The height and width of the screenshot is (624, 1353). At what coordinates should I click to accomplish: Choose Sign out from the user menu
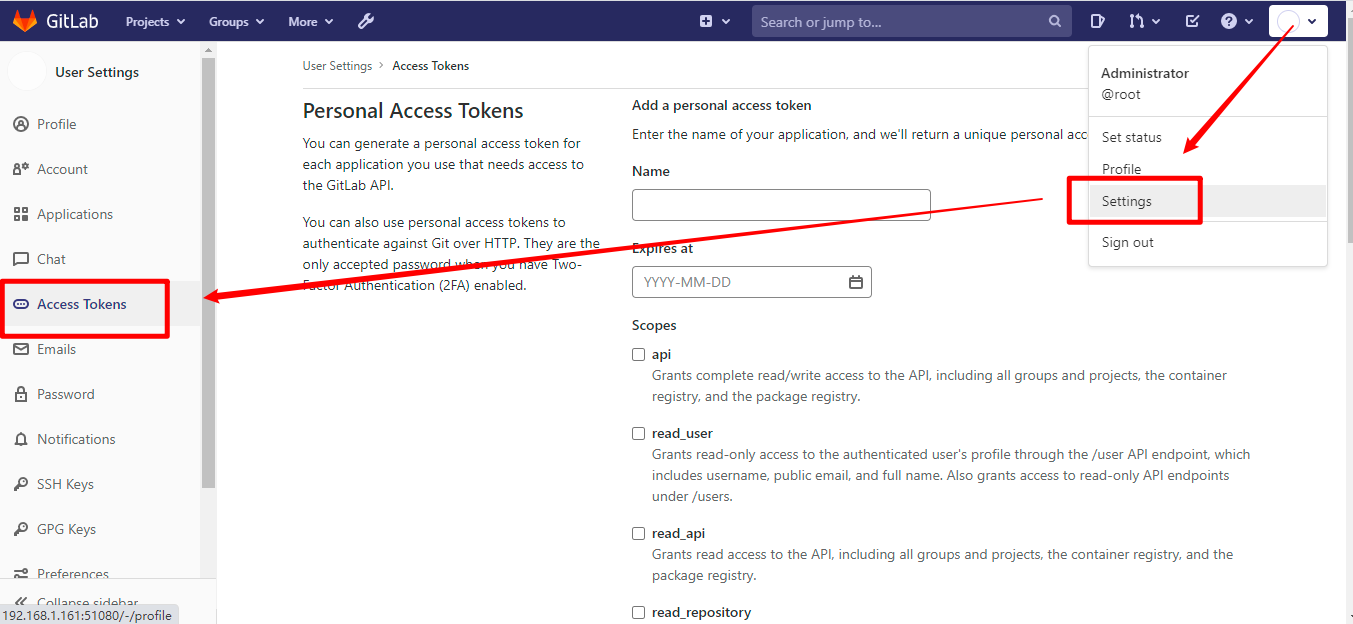(x=1127, y=242)
